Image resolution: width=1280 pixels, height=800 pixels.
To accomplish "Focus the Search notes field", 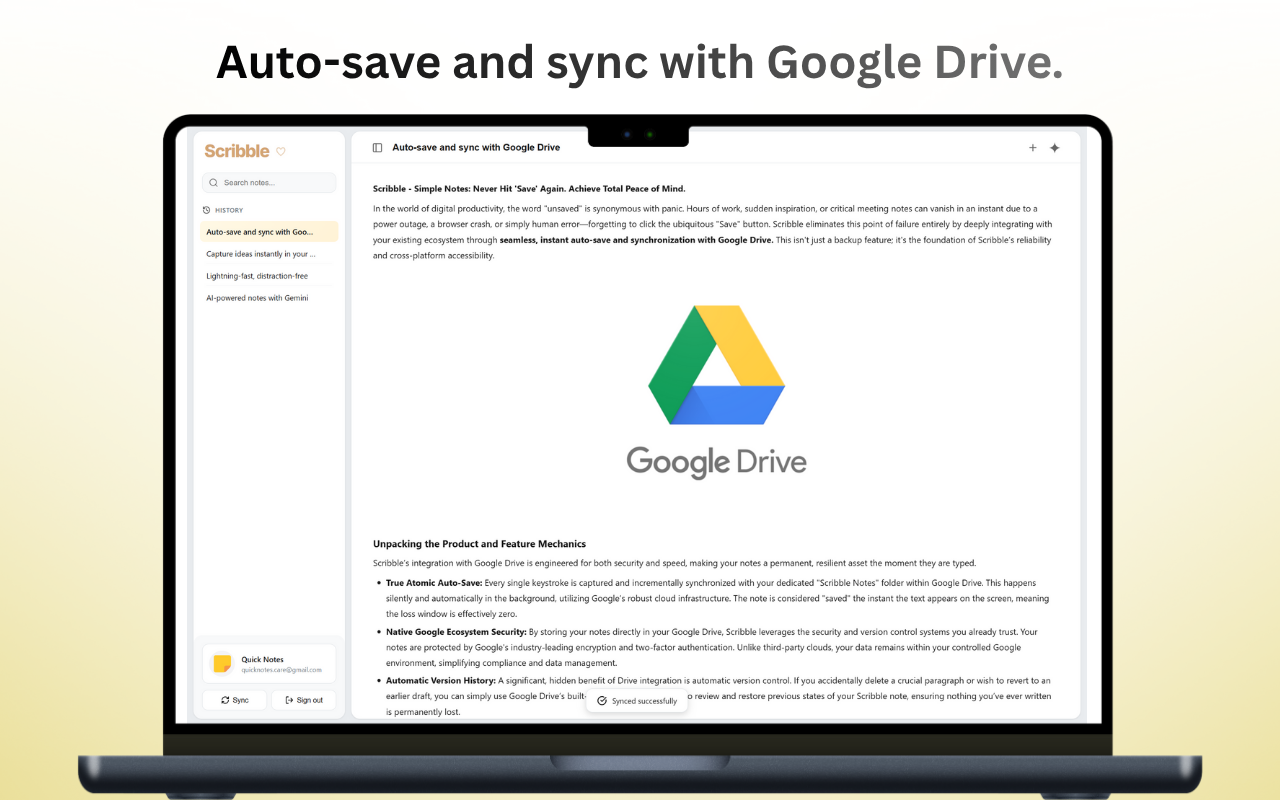I will click(275, 183).
